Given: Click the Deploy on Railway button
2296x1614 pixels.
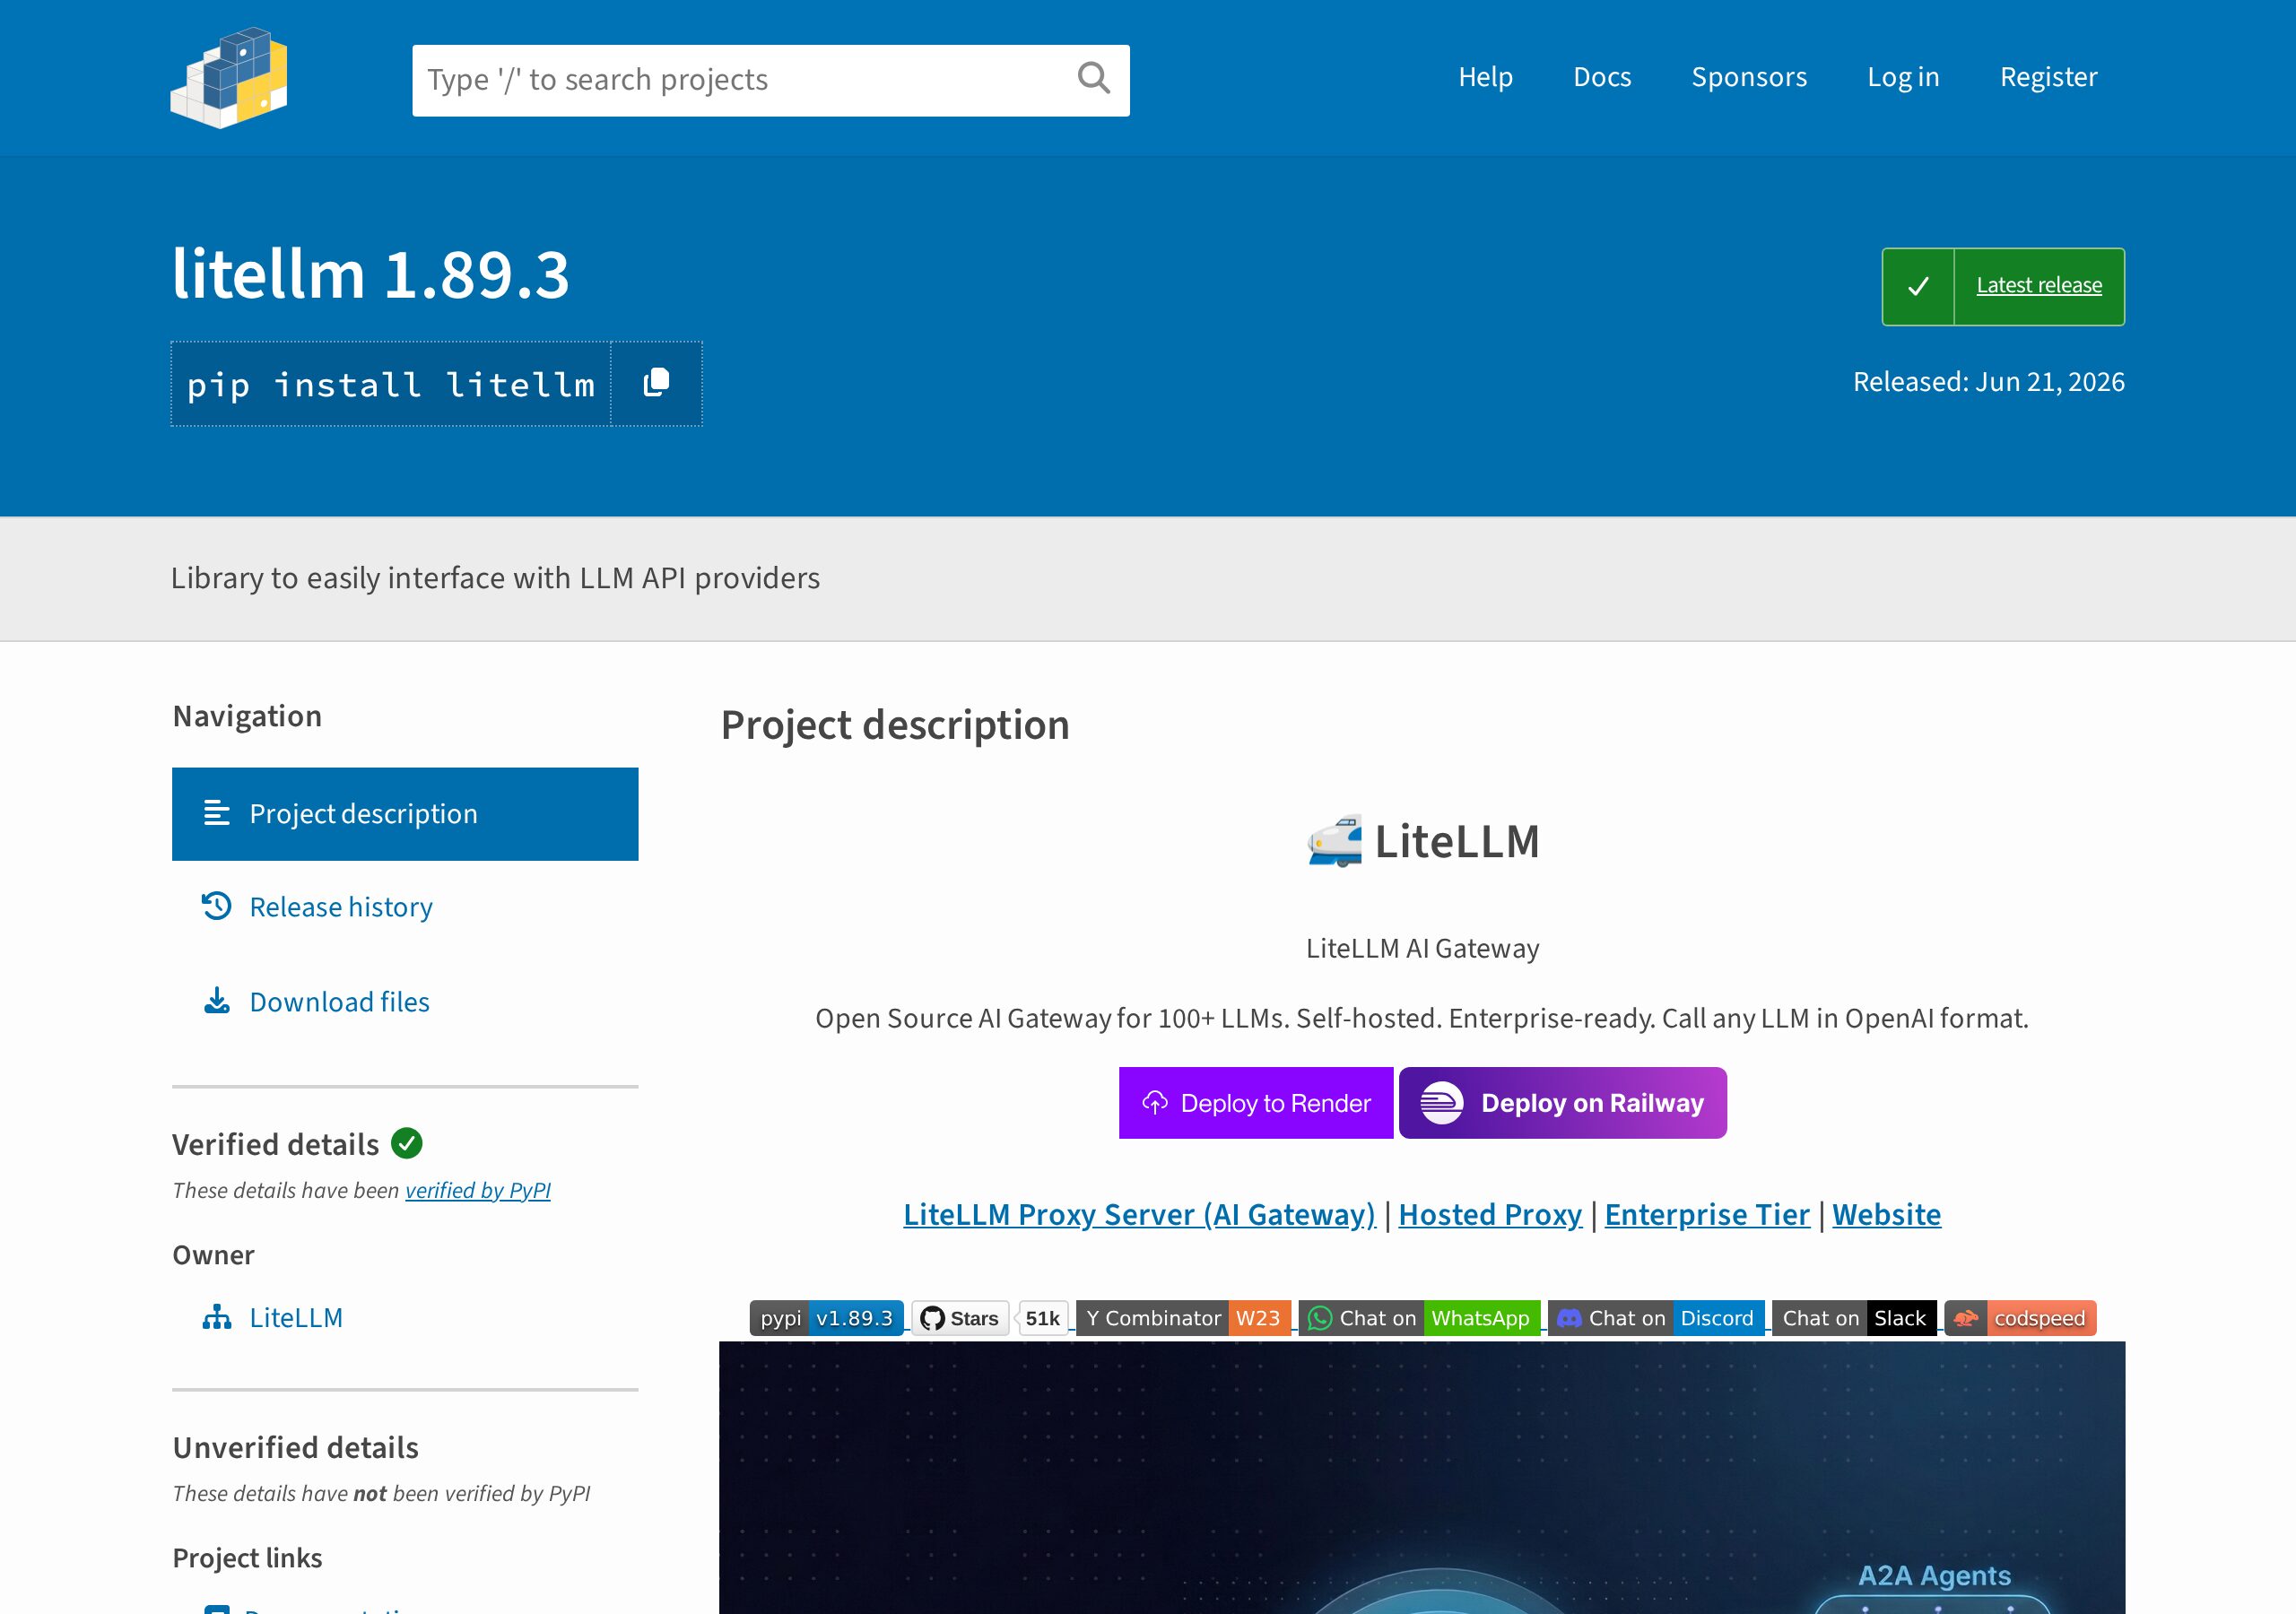Looking at the screenshot, I should tap(1563, 1103).
